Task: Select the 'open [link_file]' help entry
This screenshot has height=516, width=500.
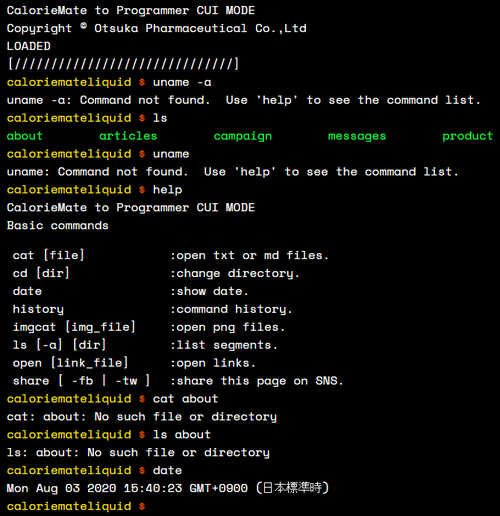Action: [70, 363]
